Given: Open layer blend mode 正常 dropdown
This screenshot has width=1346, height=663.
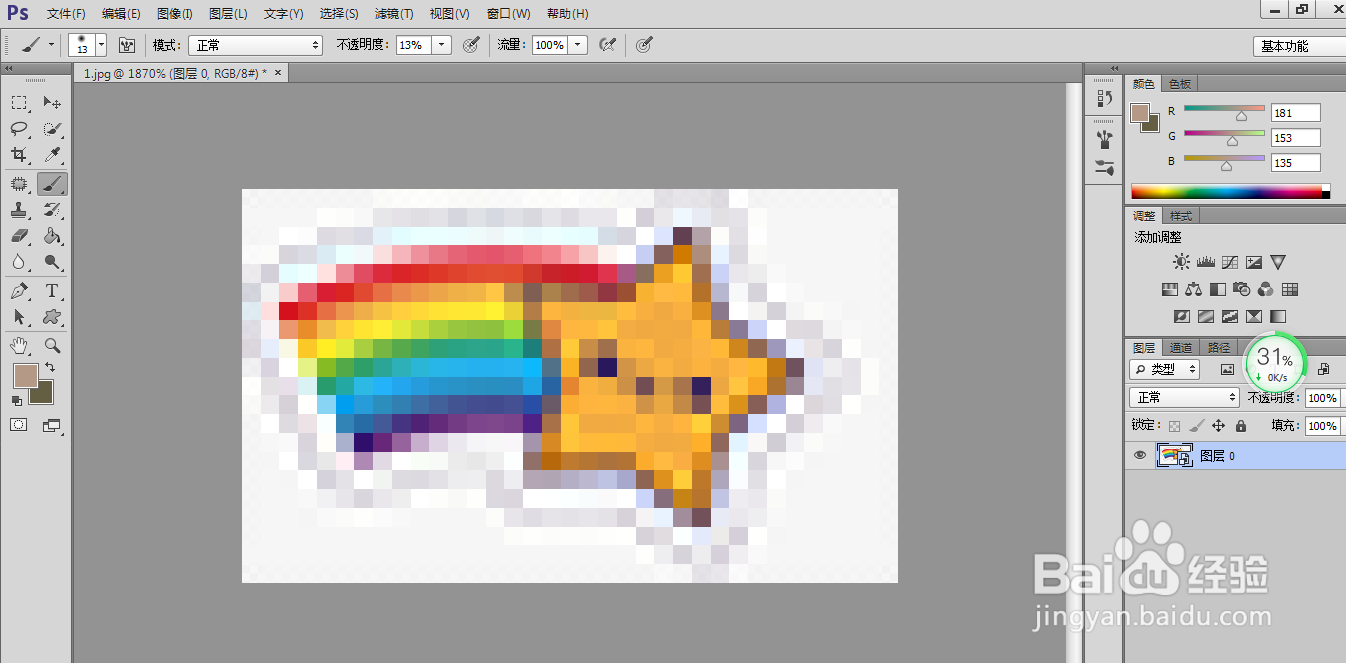Looking at the screenshot, I should [1186, 397].
